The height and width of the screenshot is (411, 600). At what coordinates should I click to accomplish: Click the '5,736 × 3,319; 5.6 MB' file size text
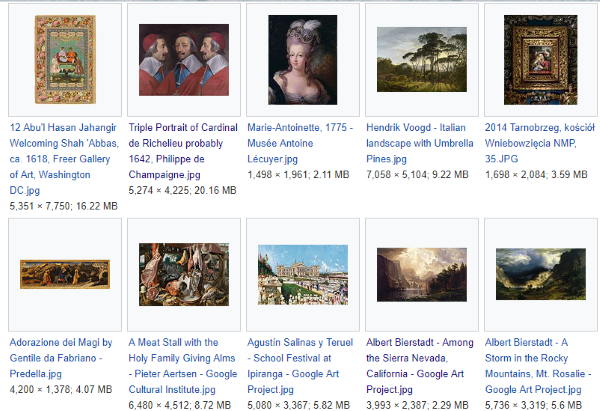coord(533,405)
